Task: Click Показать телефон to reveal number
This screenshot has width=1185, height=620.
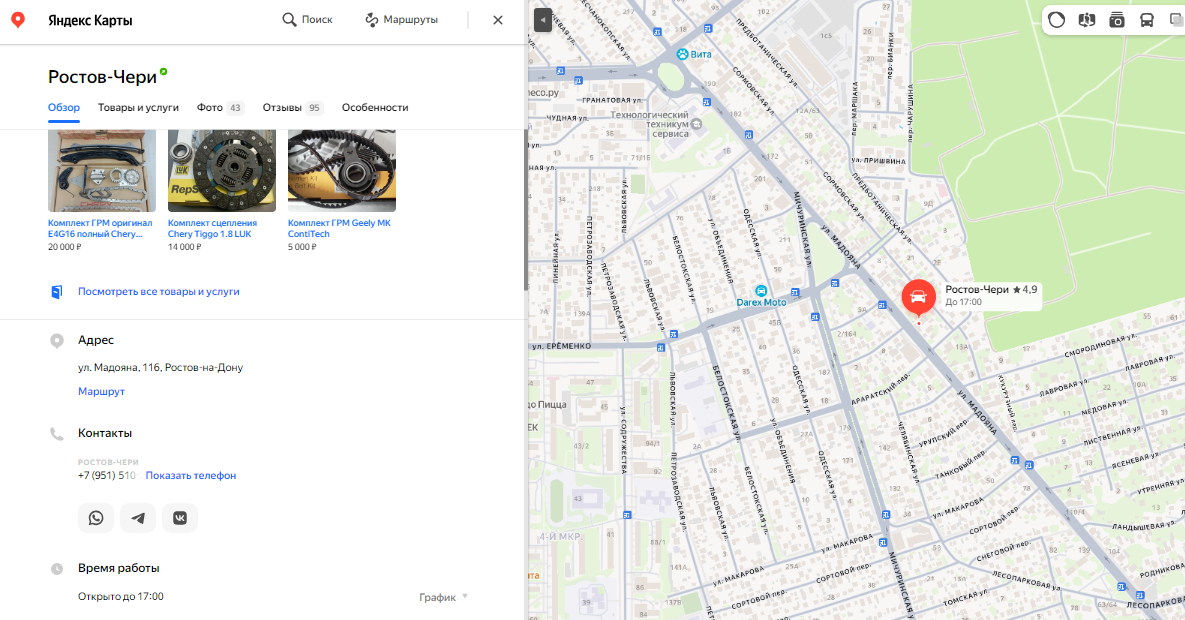Action: [191, 476]
